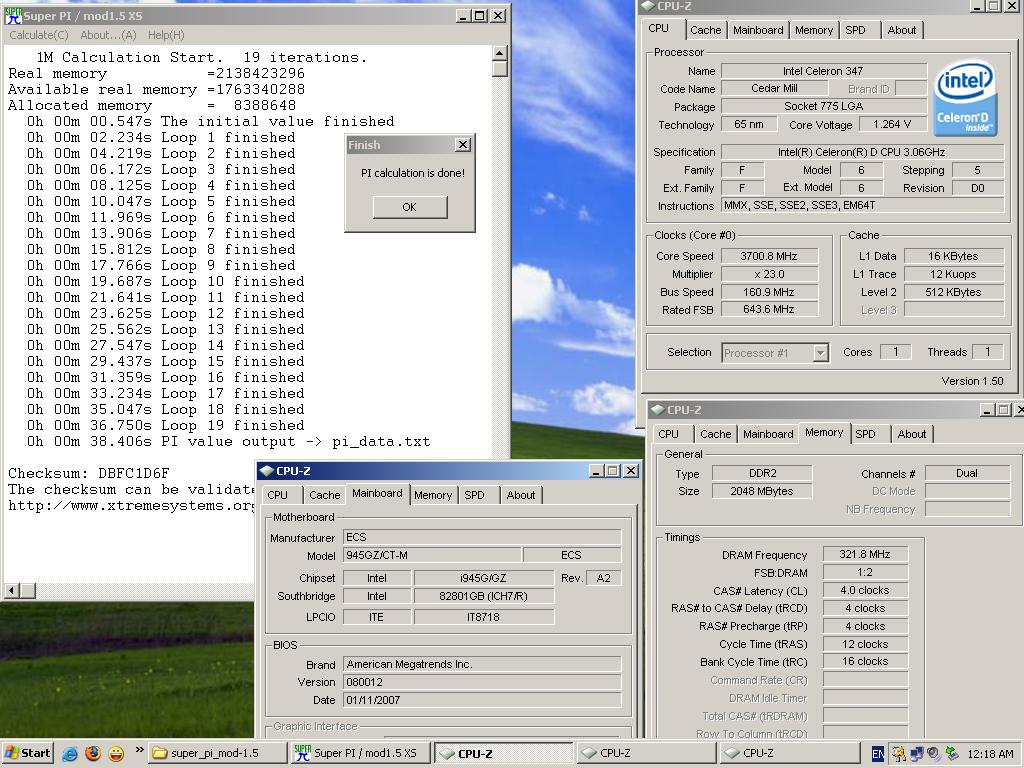Select Memory tab in the mainboard CPU-Z window
The width and height of the screenshot is (1024, 768).
[433, 495]
